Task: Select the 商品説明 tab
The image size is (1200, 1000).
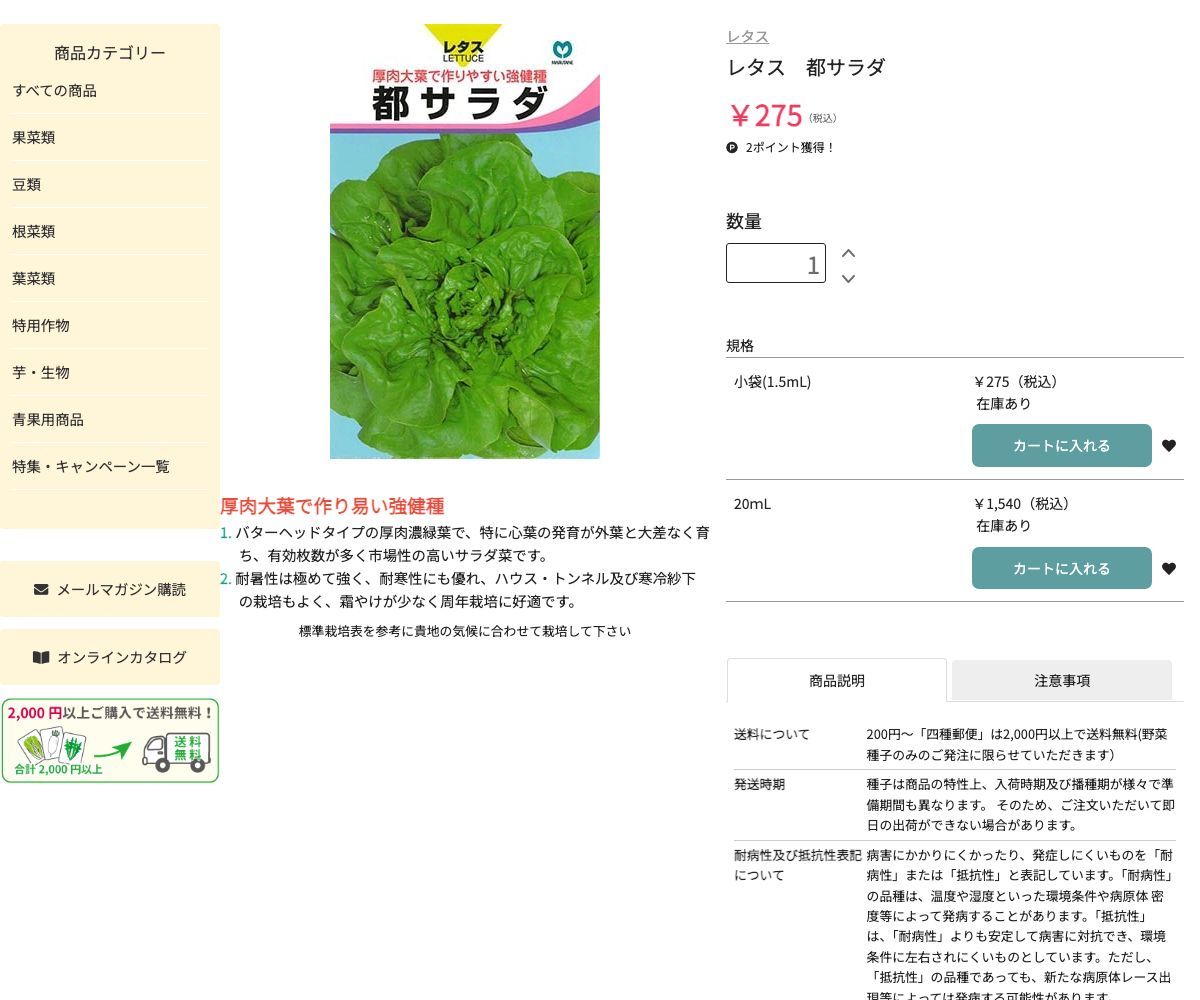Action: tap(837, 680)
